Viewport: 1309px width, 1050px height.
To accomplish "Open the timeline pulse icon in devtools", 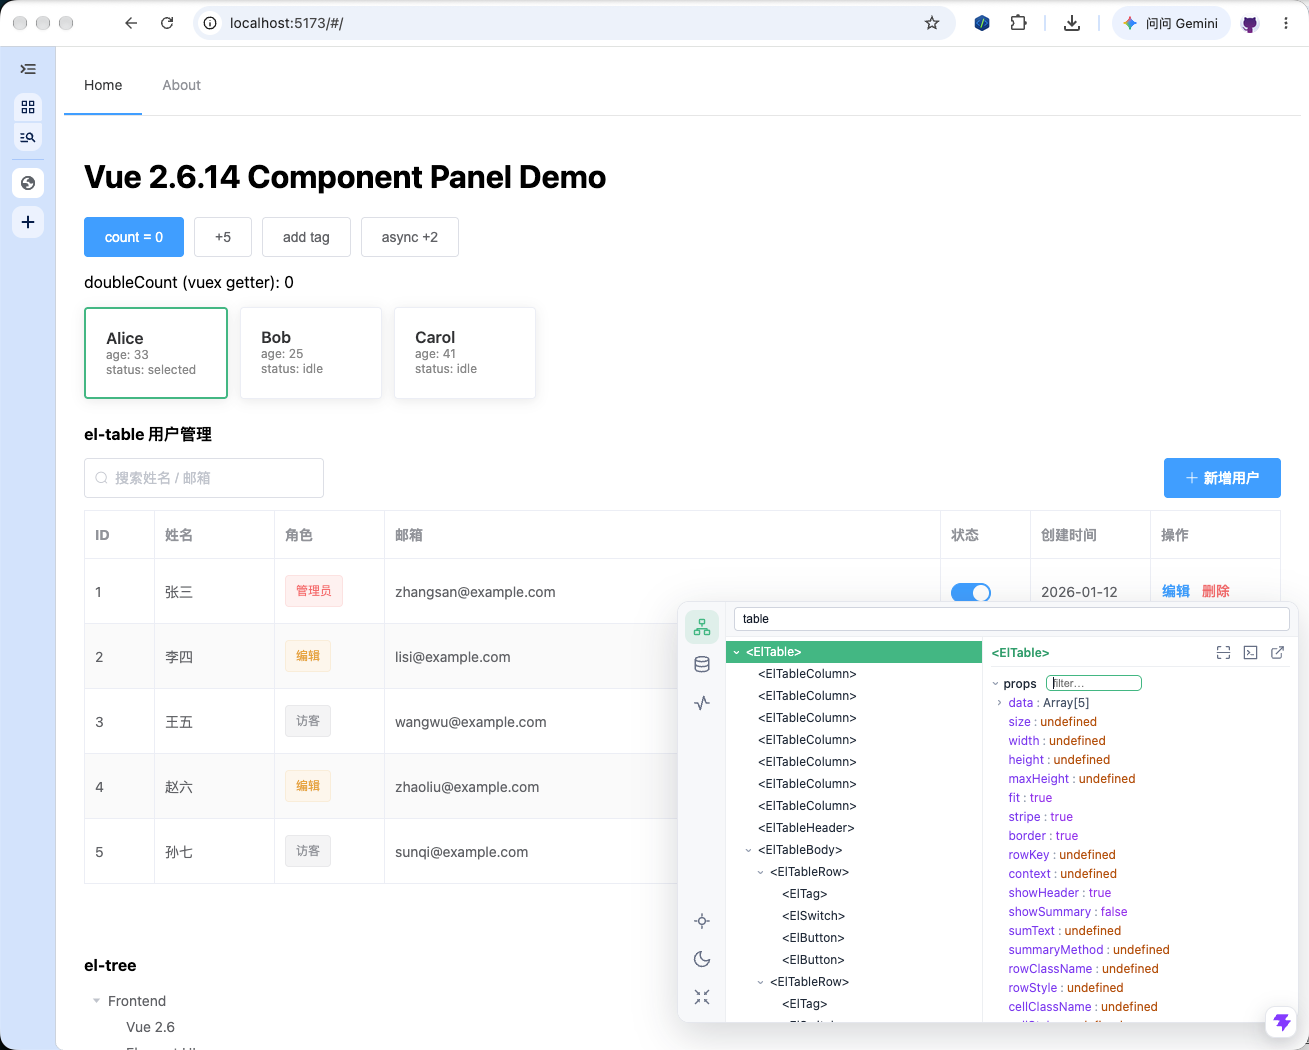I will 702,703.
